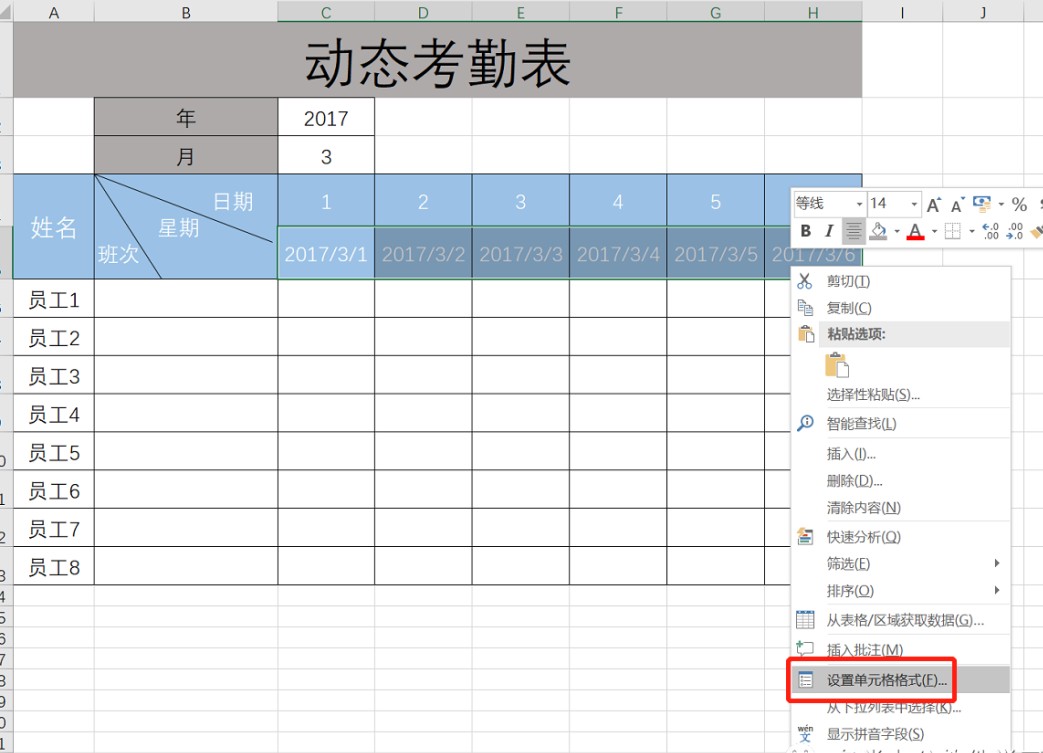Click the red font color button

pos(915,231)
